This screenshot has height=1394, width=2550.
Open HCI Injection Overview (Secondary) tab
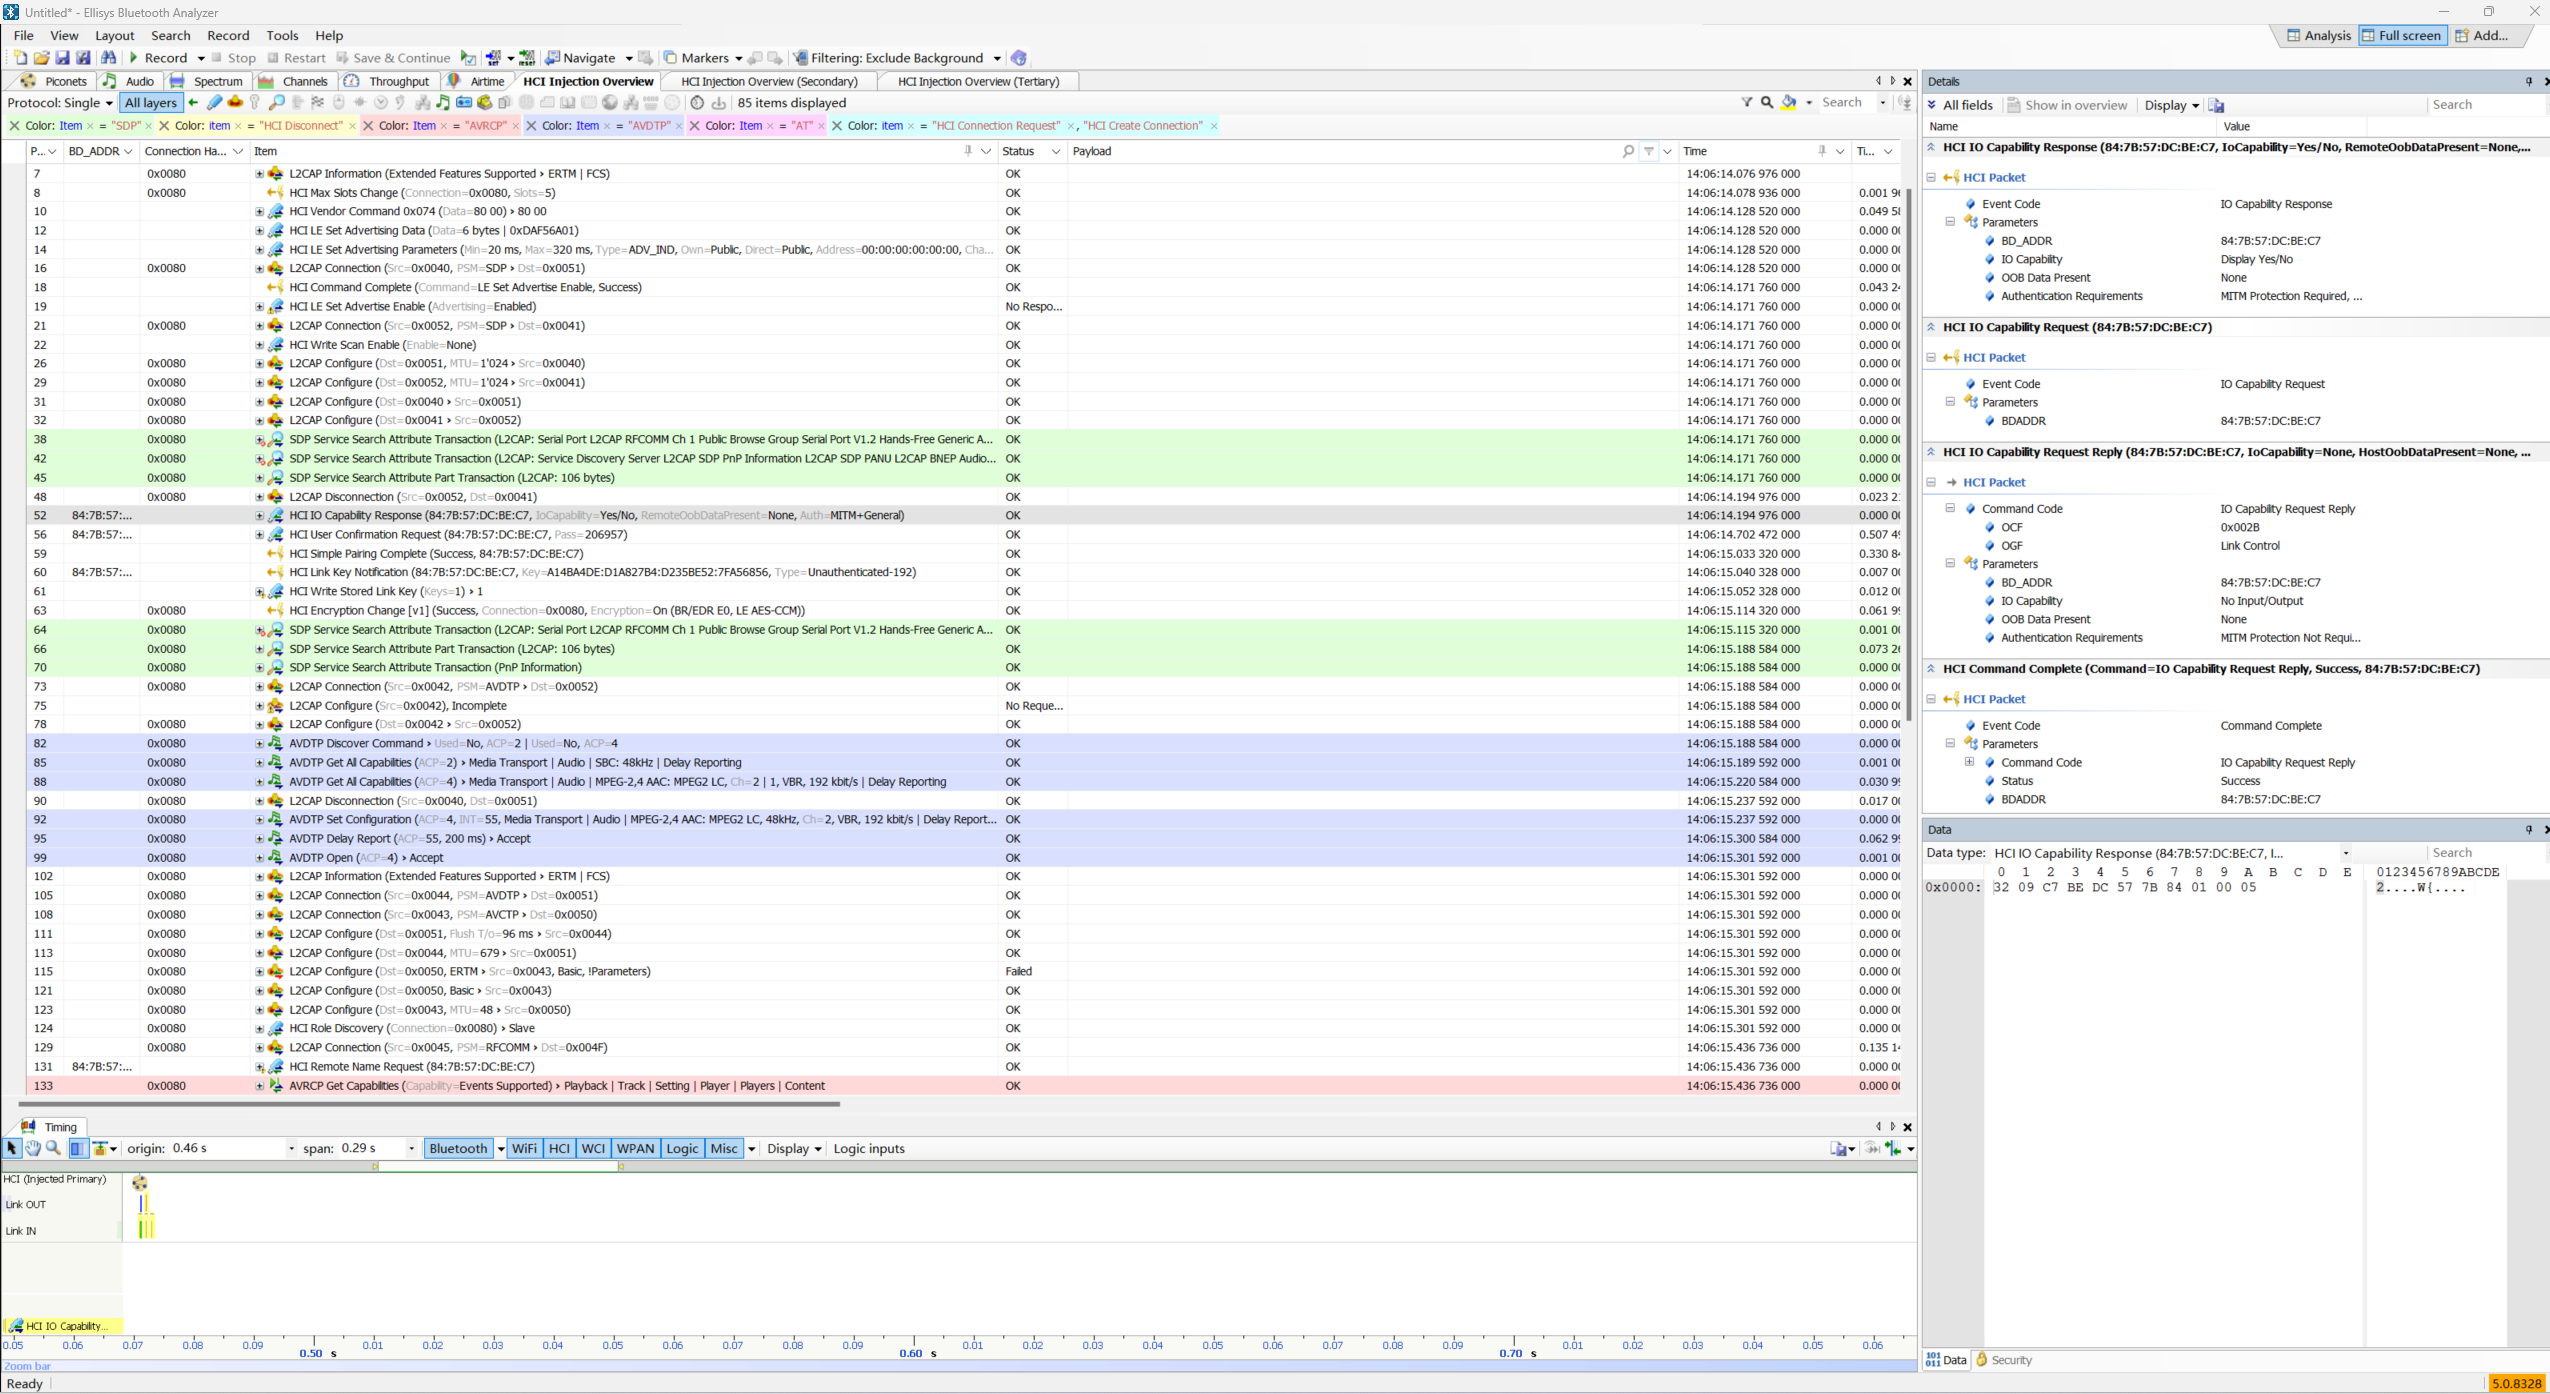769,81
